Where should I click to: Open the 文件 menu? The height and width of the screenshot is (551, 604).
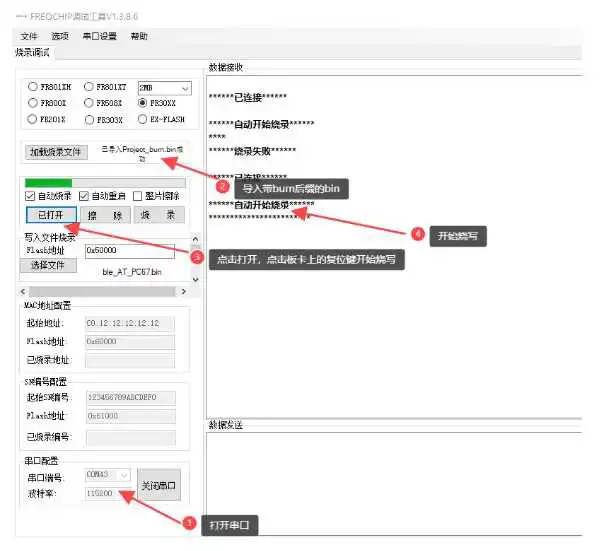(x=29, y=36)
